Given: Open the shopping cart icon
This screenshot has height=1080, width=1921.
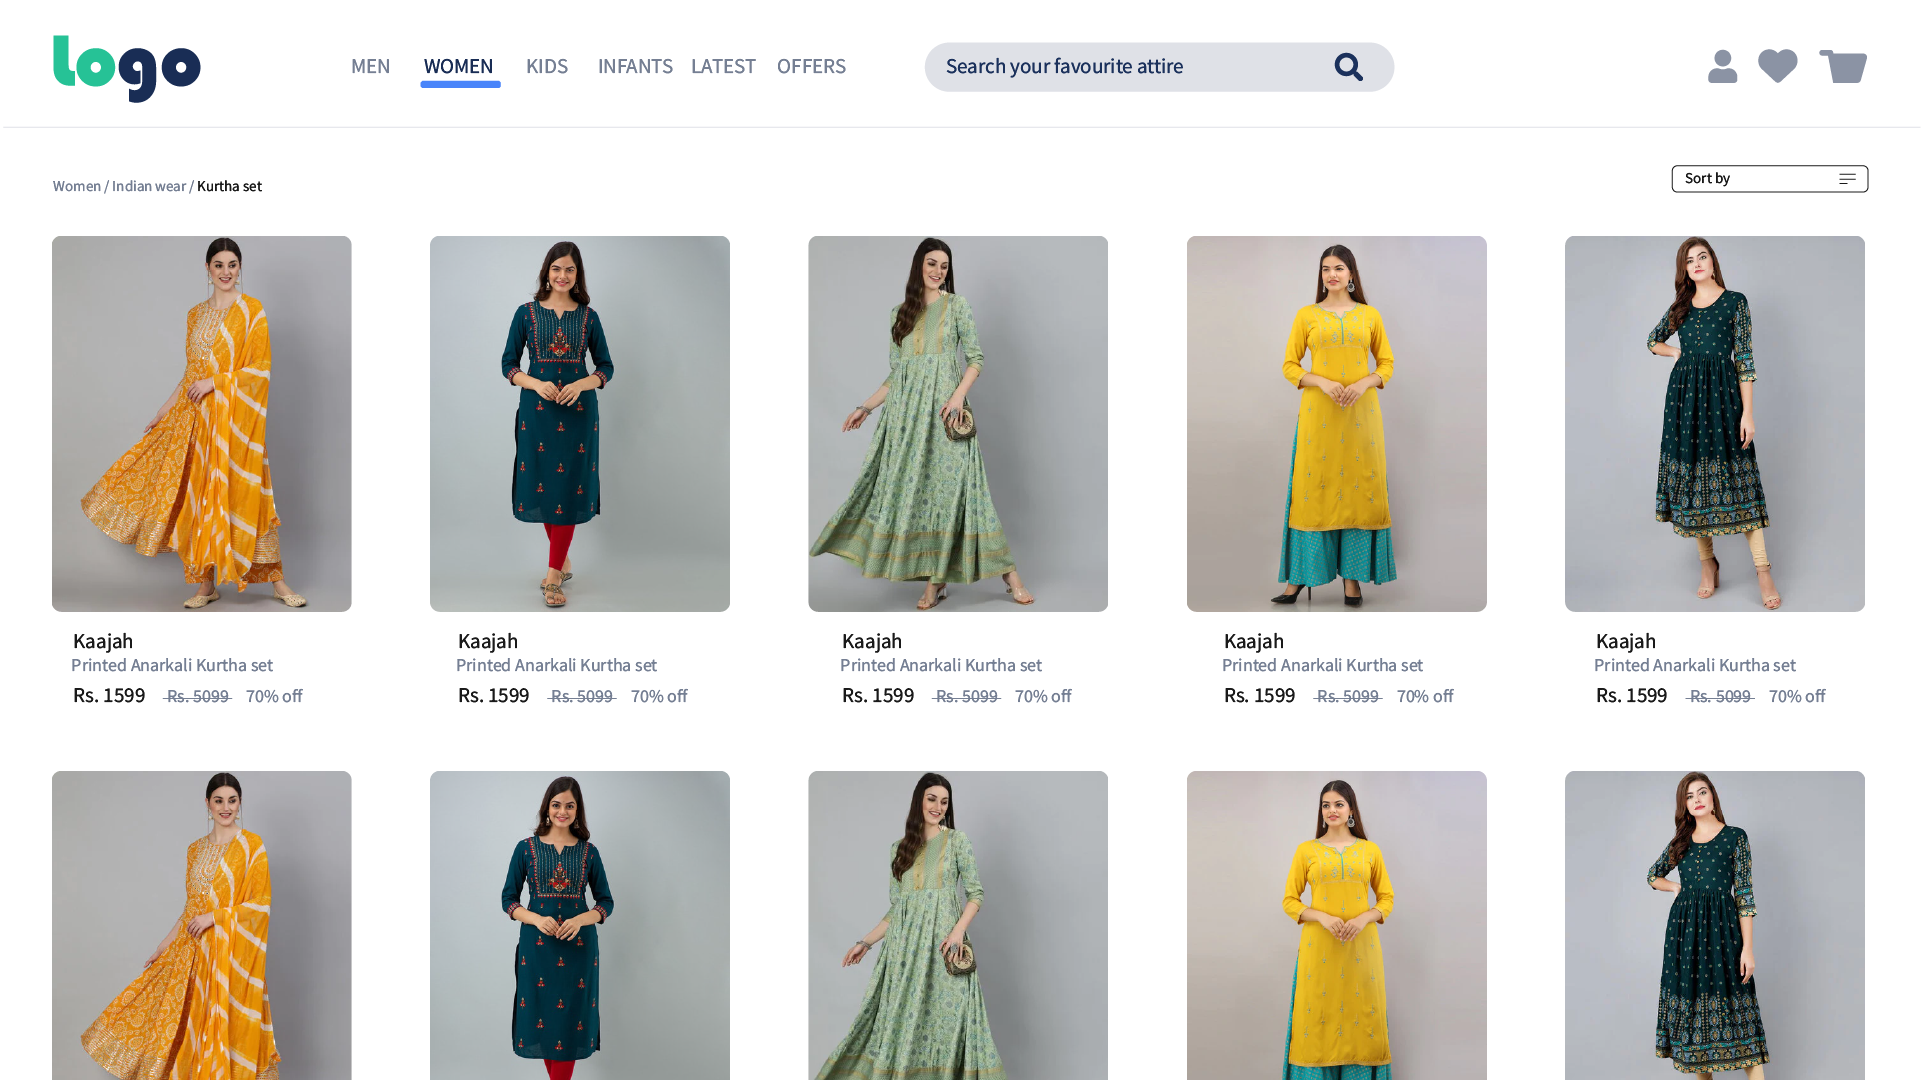Looking at the screenshot, I should pos(1843,66).
